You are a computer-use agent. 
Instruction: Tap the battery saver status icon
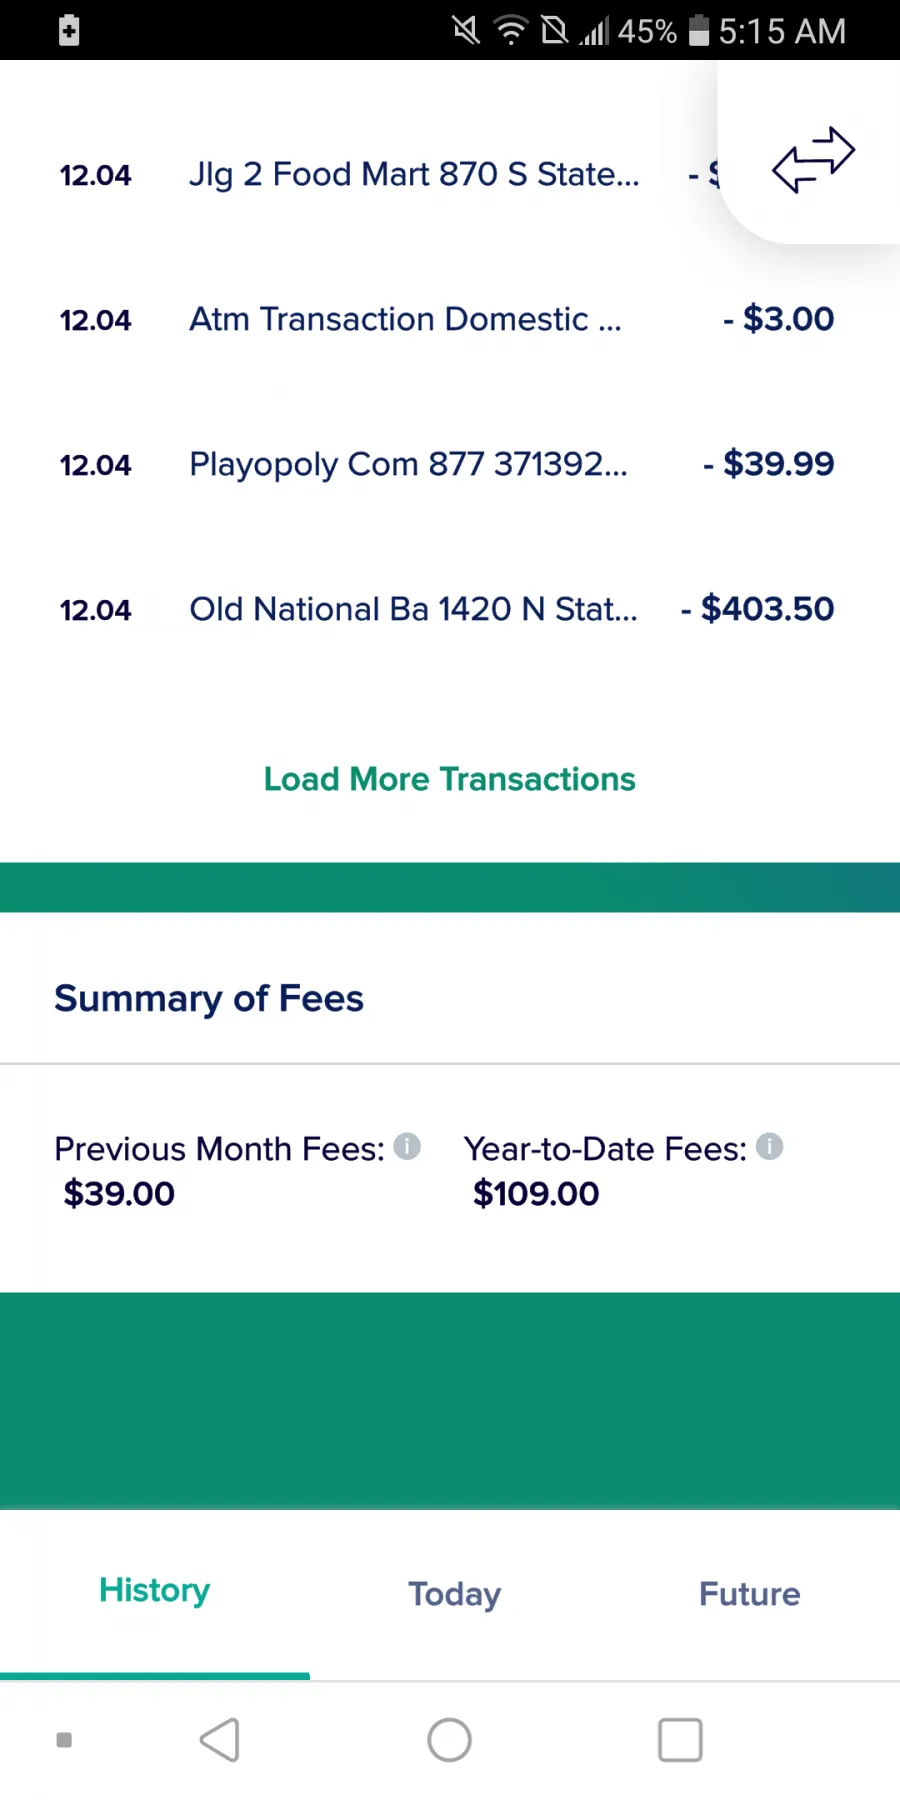pyautogui.click(x=69, y=30)
